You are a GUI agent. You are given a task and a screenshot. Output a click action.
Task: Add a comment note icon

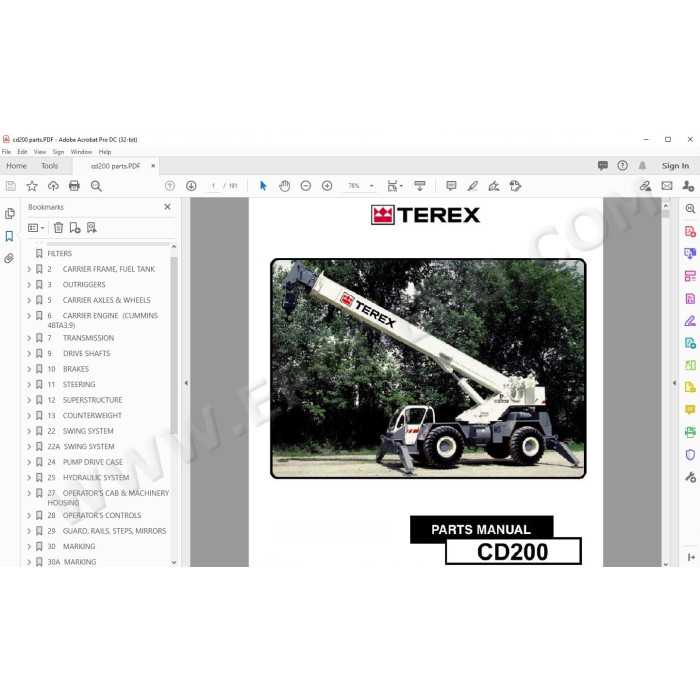(x=451, y=186)
